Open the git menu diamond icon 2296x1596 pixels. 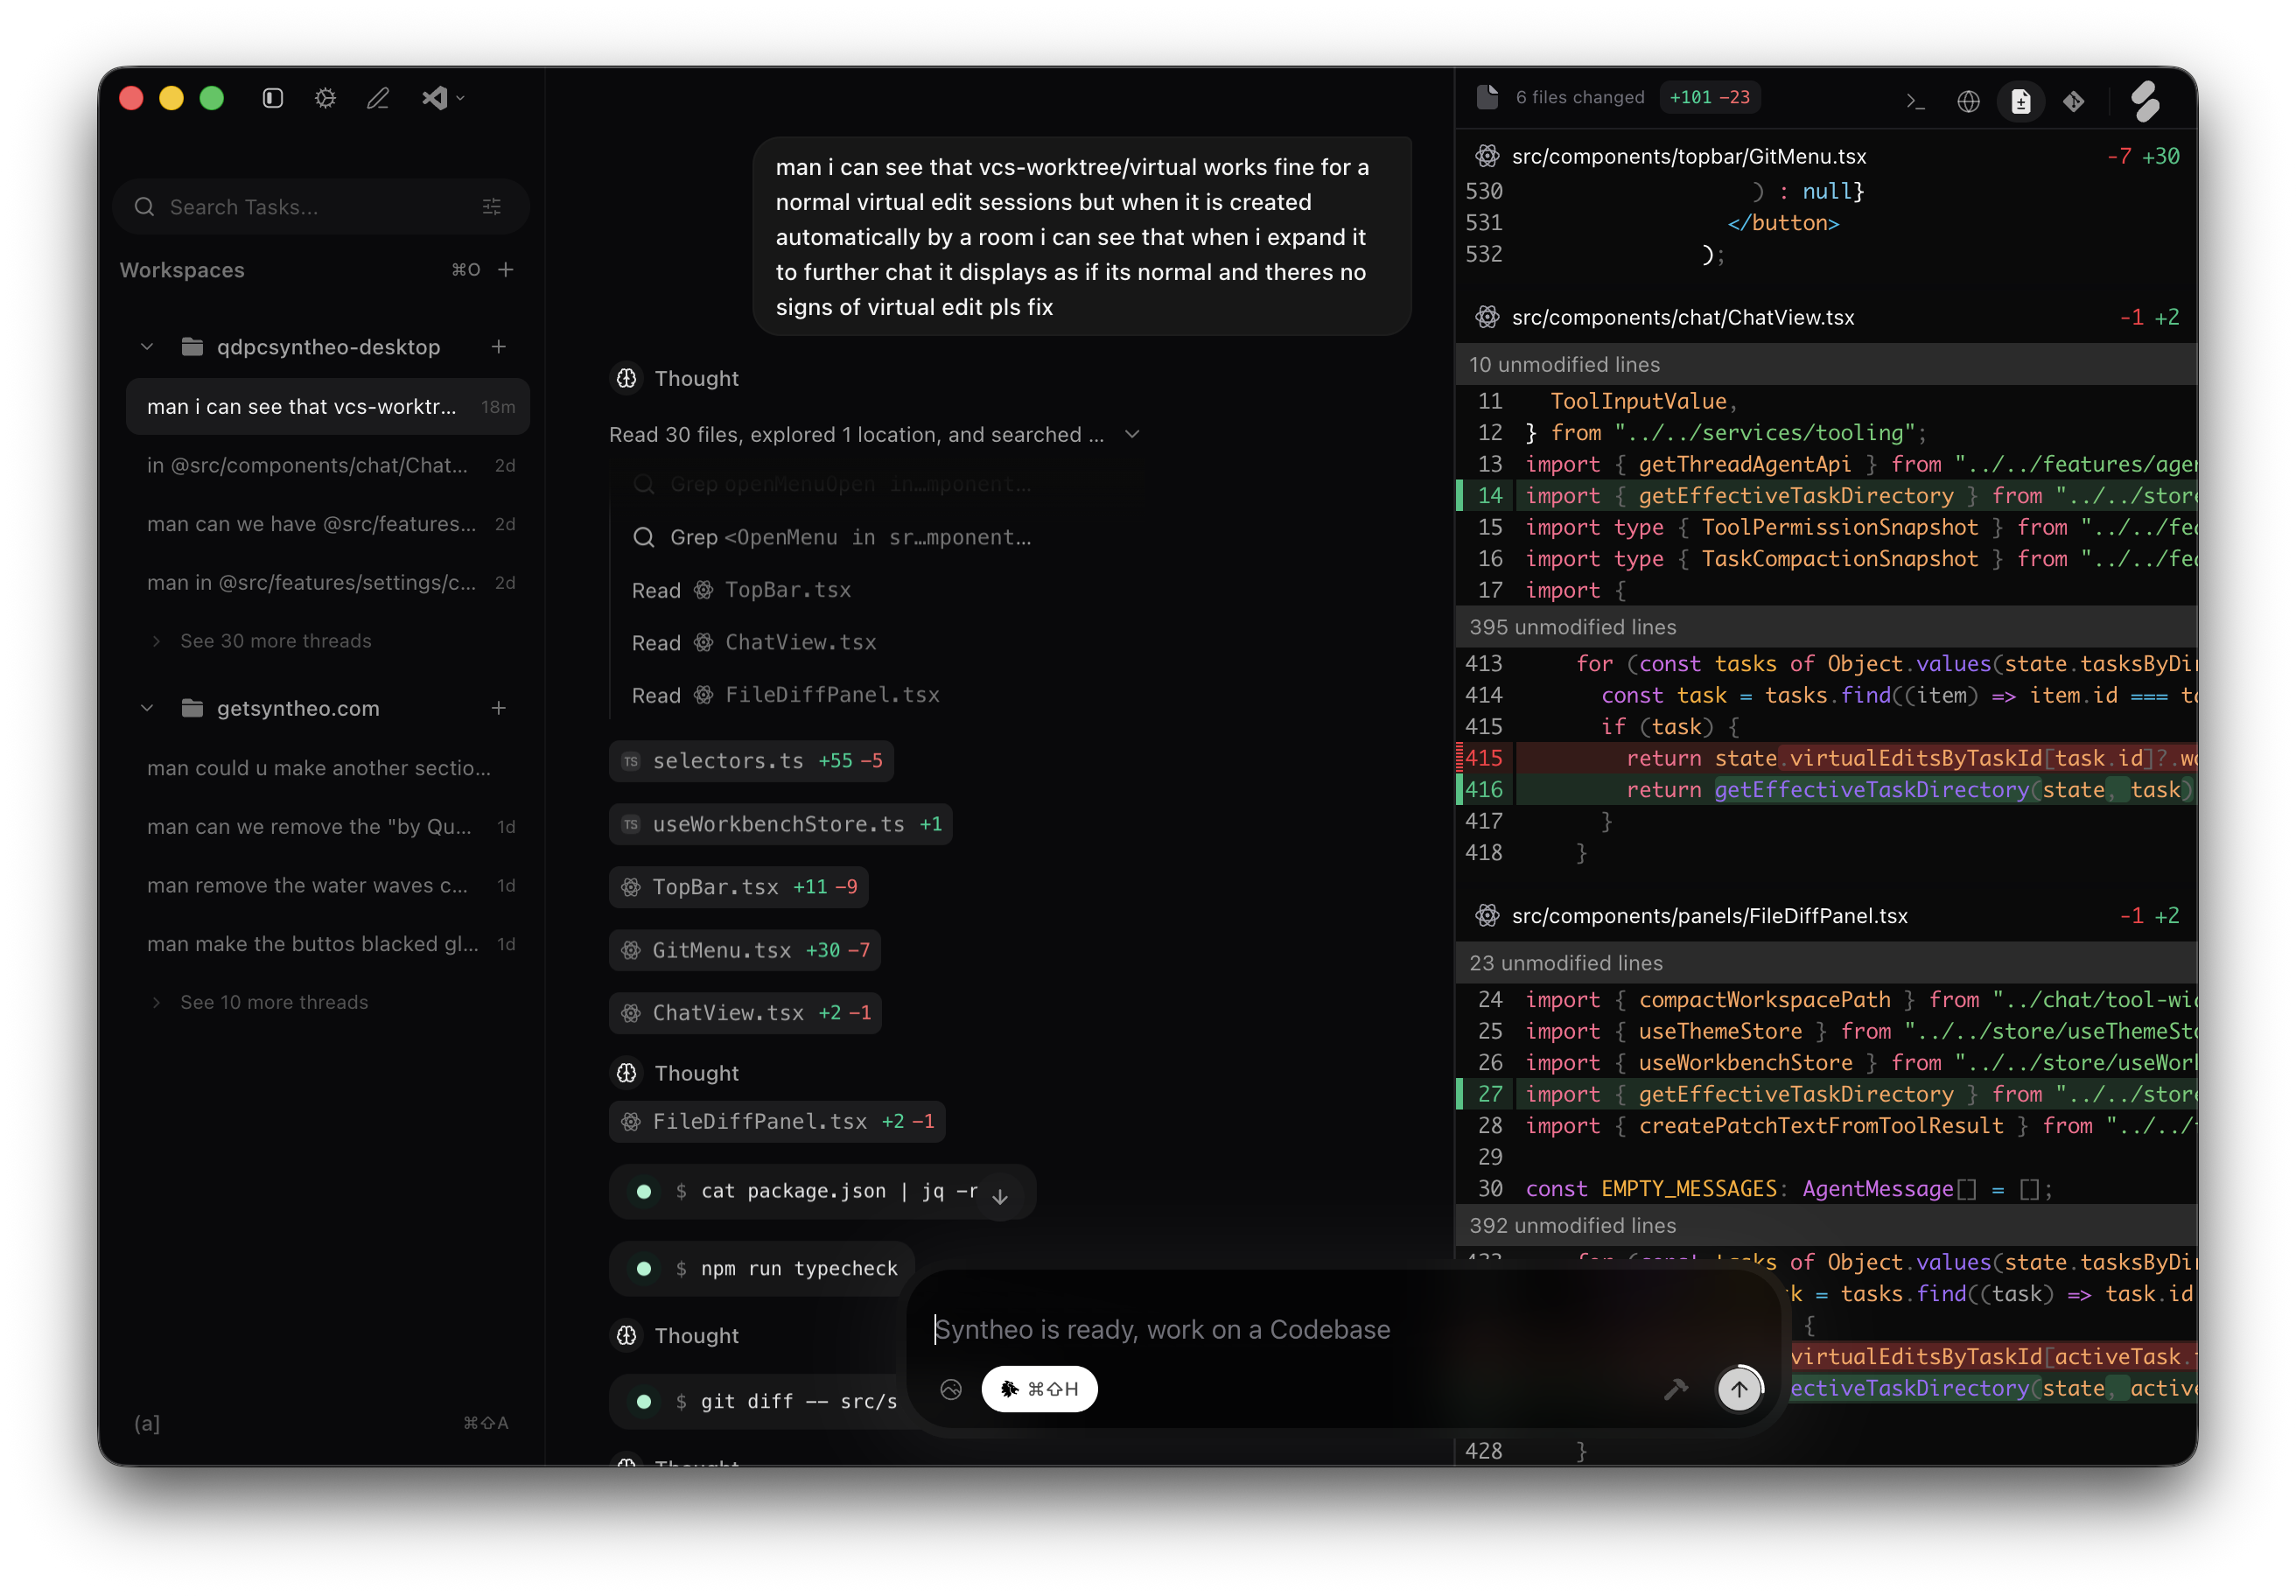tap(2074, 100)
